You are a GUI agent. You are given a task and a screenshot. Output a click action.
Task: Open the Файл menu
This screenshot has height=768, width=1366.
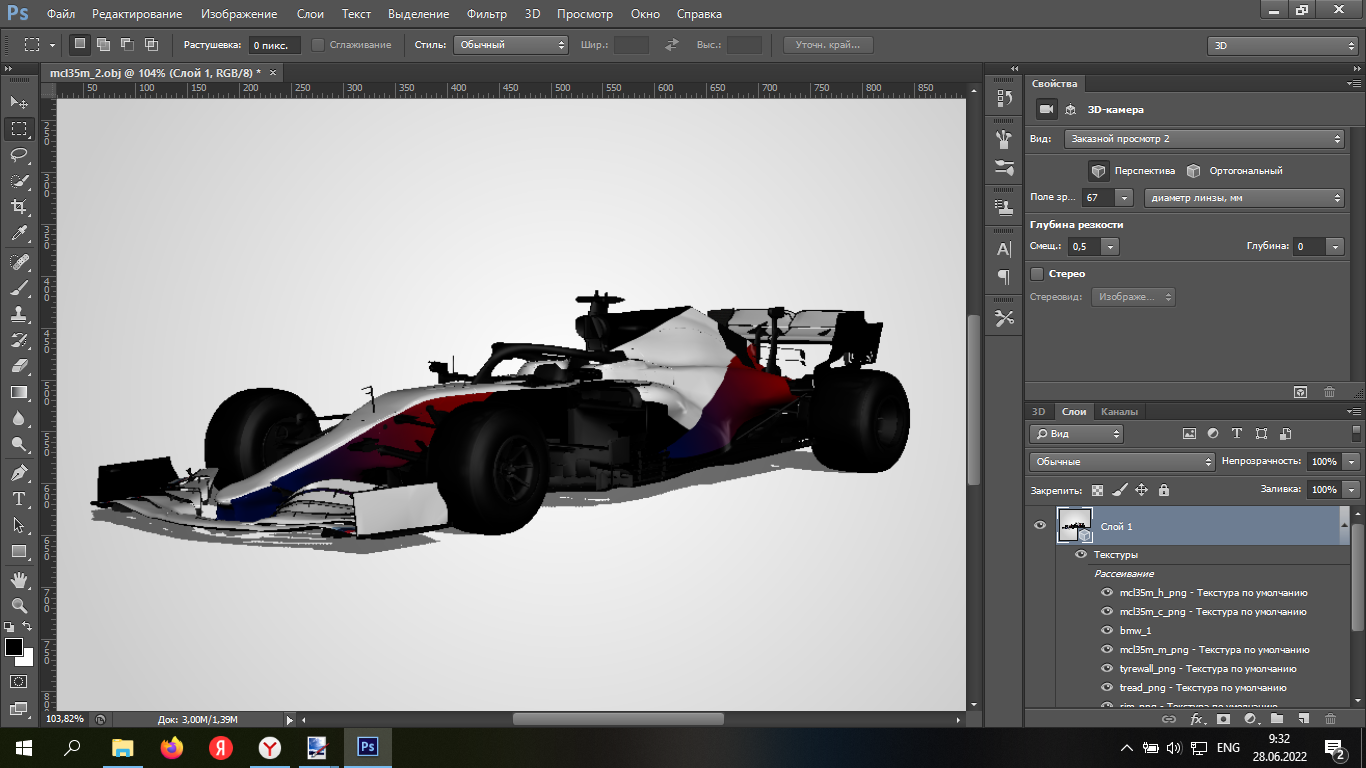coord(61,14)
